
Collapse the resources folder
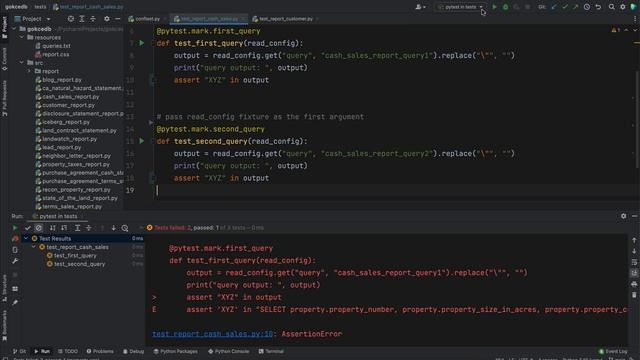point(22,37)
